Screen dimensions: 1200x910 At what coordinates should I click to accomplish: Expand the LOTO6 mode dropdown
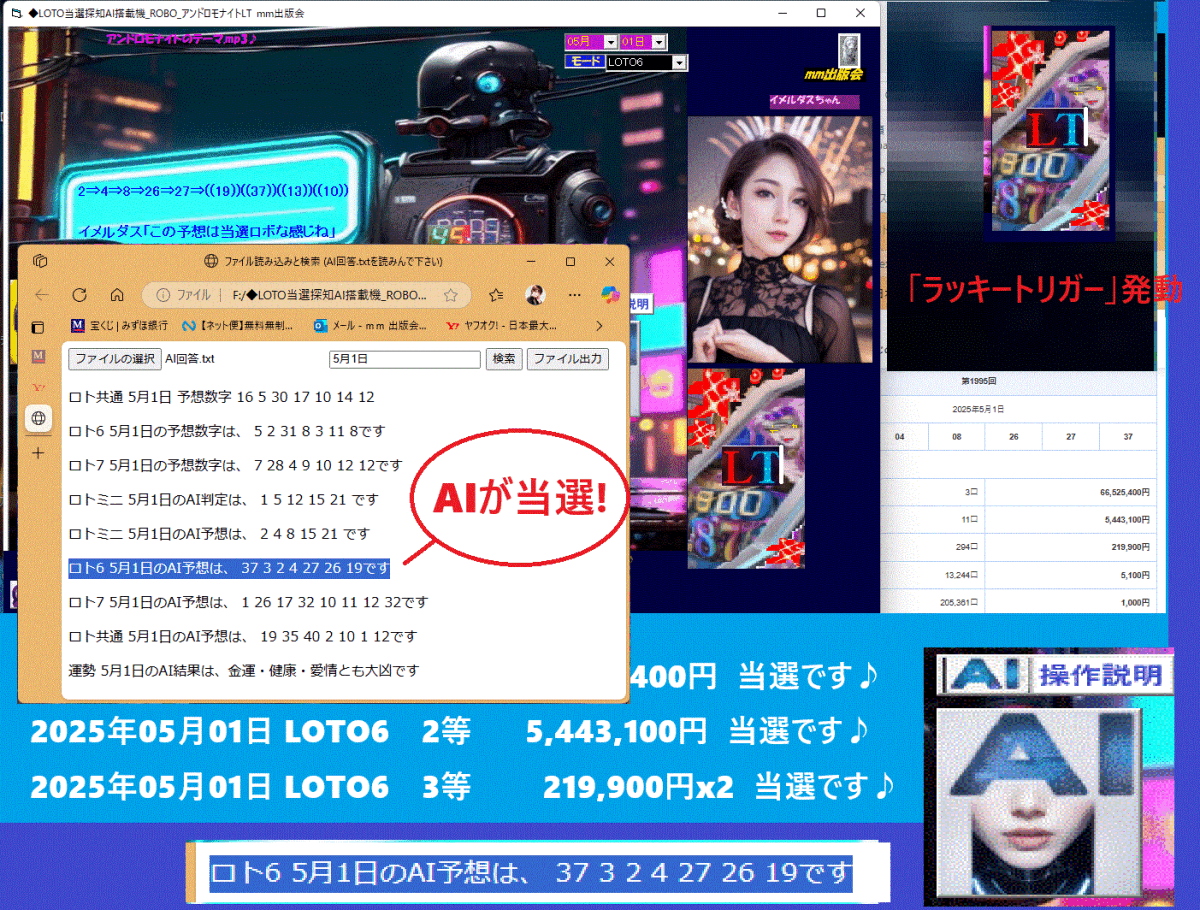tap(679, 63)
